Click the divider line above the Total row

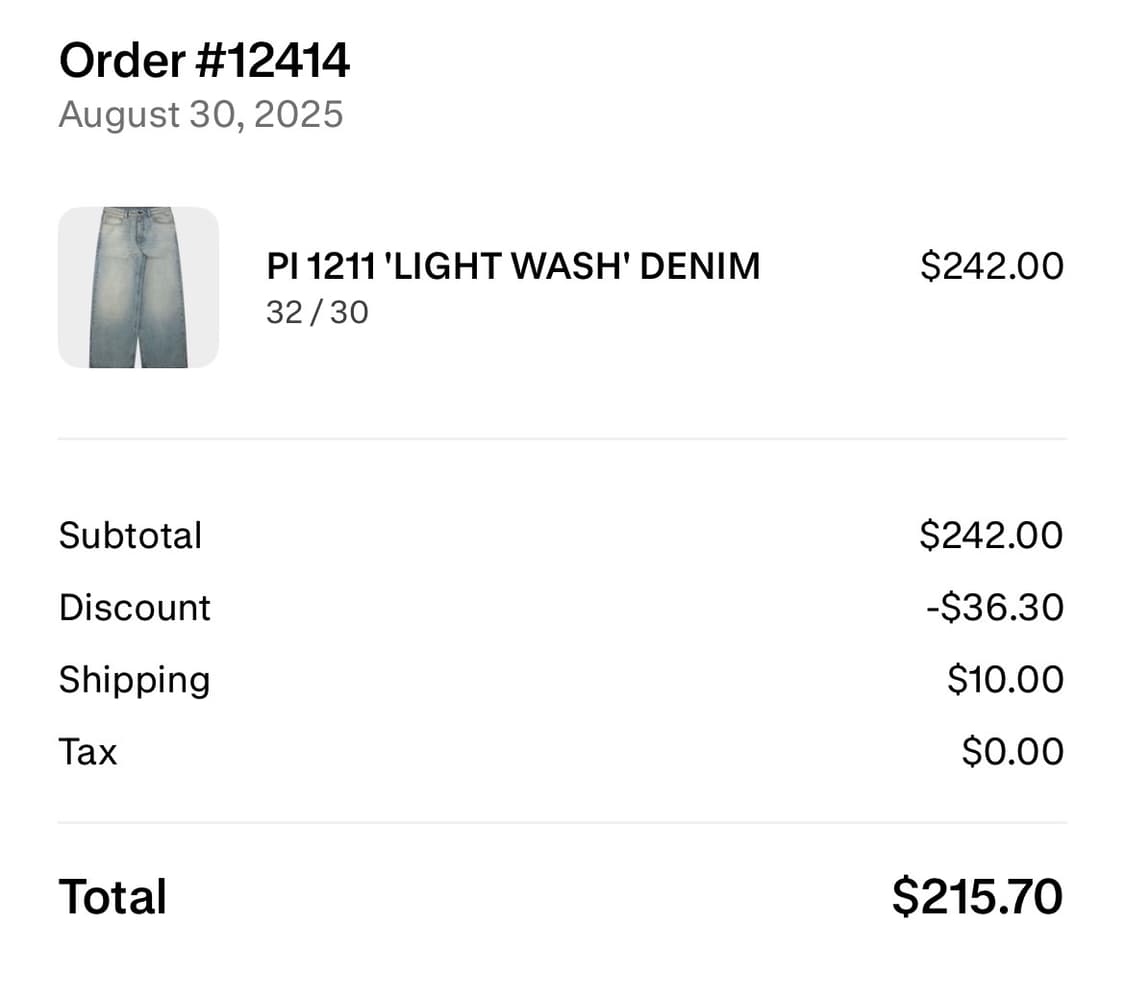click(562, 823)
